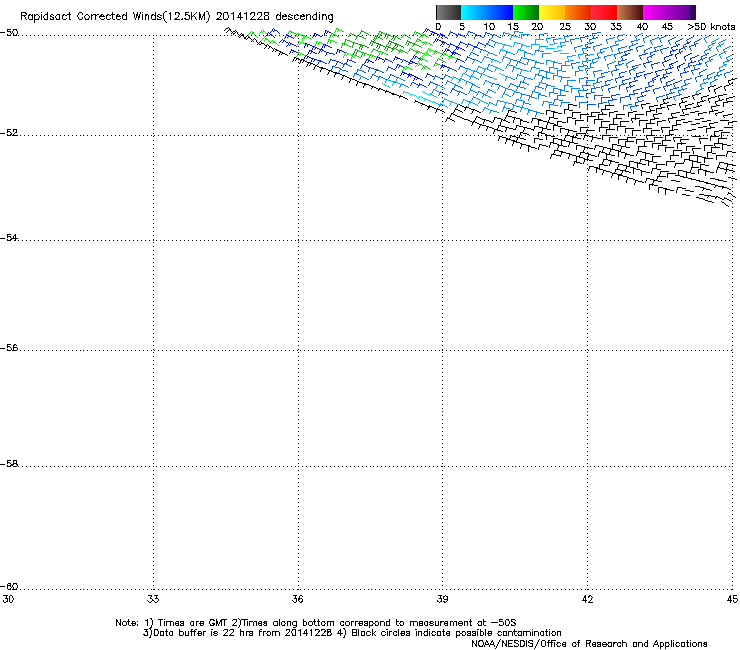
Task: Click the longitude axis label '42'
Action: (x=587, y=599)
